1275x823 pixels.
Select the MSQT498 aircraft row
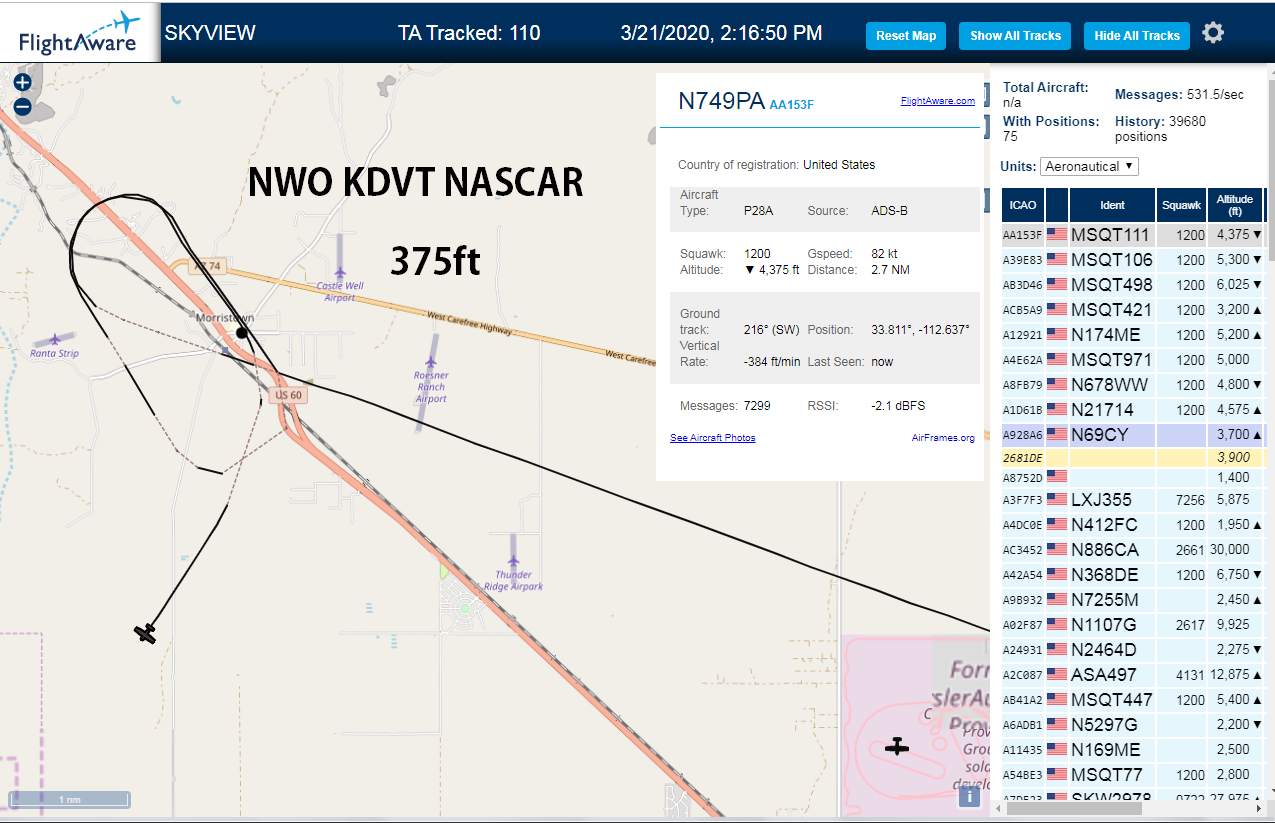tap(1133, 285)
